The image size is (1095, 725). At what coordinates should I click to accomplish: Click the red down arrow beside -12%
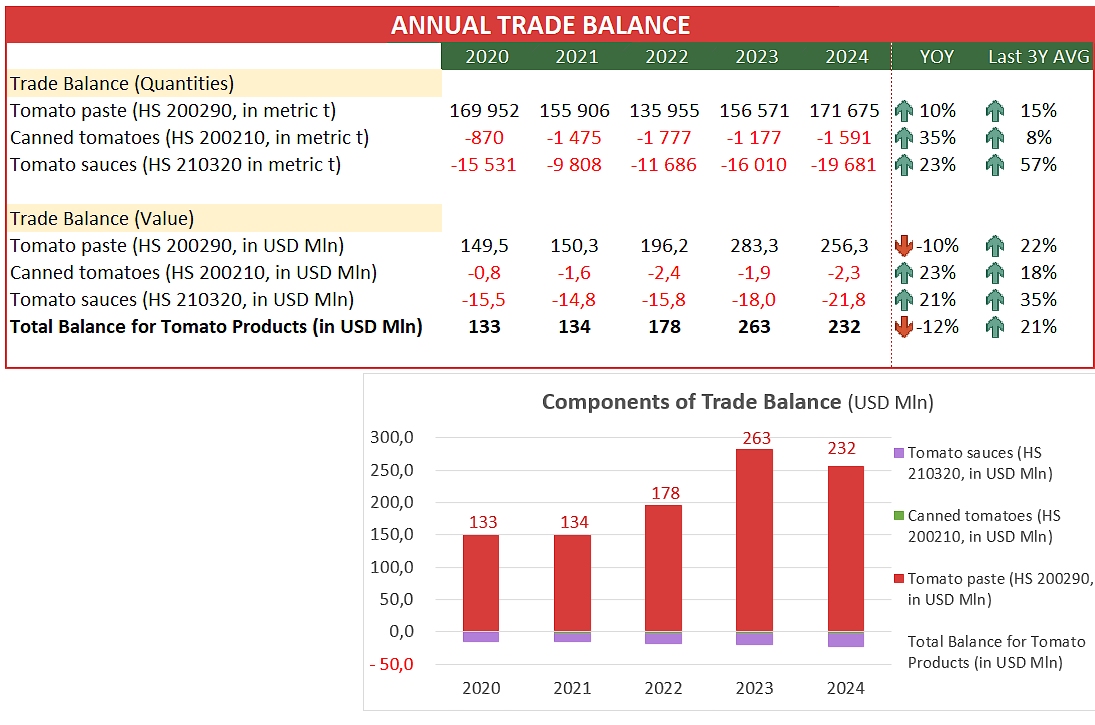point(905,327)
